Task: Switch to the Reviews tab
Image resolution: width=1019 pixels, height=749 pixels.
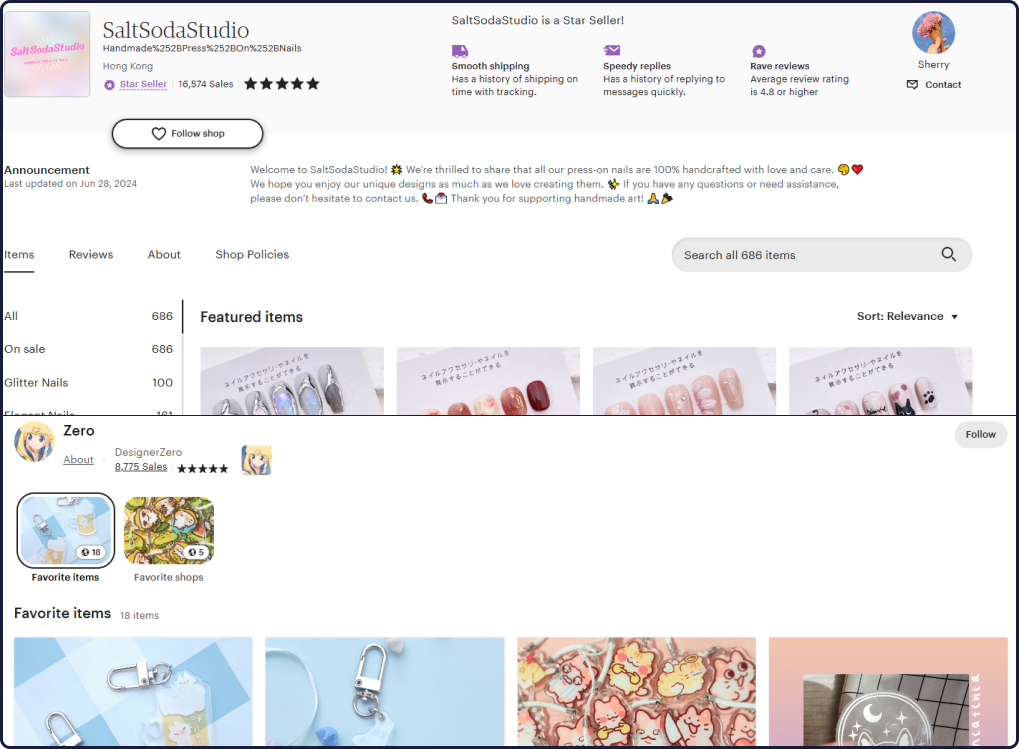Action: coord(91,255)
